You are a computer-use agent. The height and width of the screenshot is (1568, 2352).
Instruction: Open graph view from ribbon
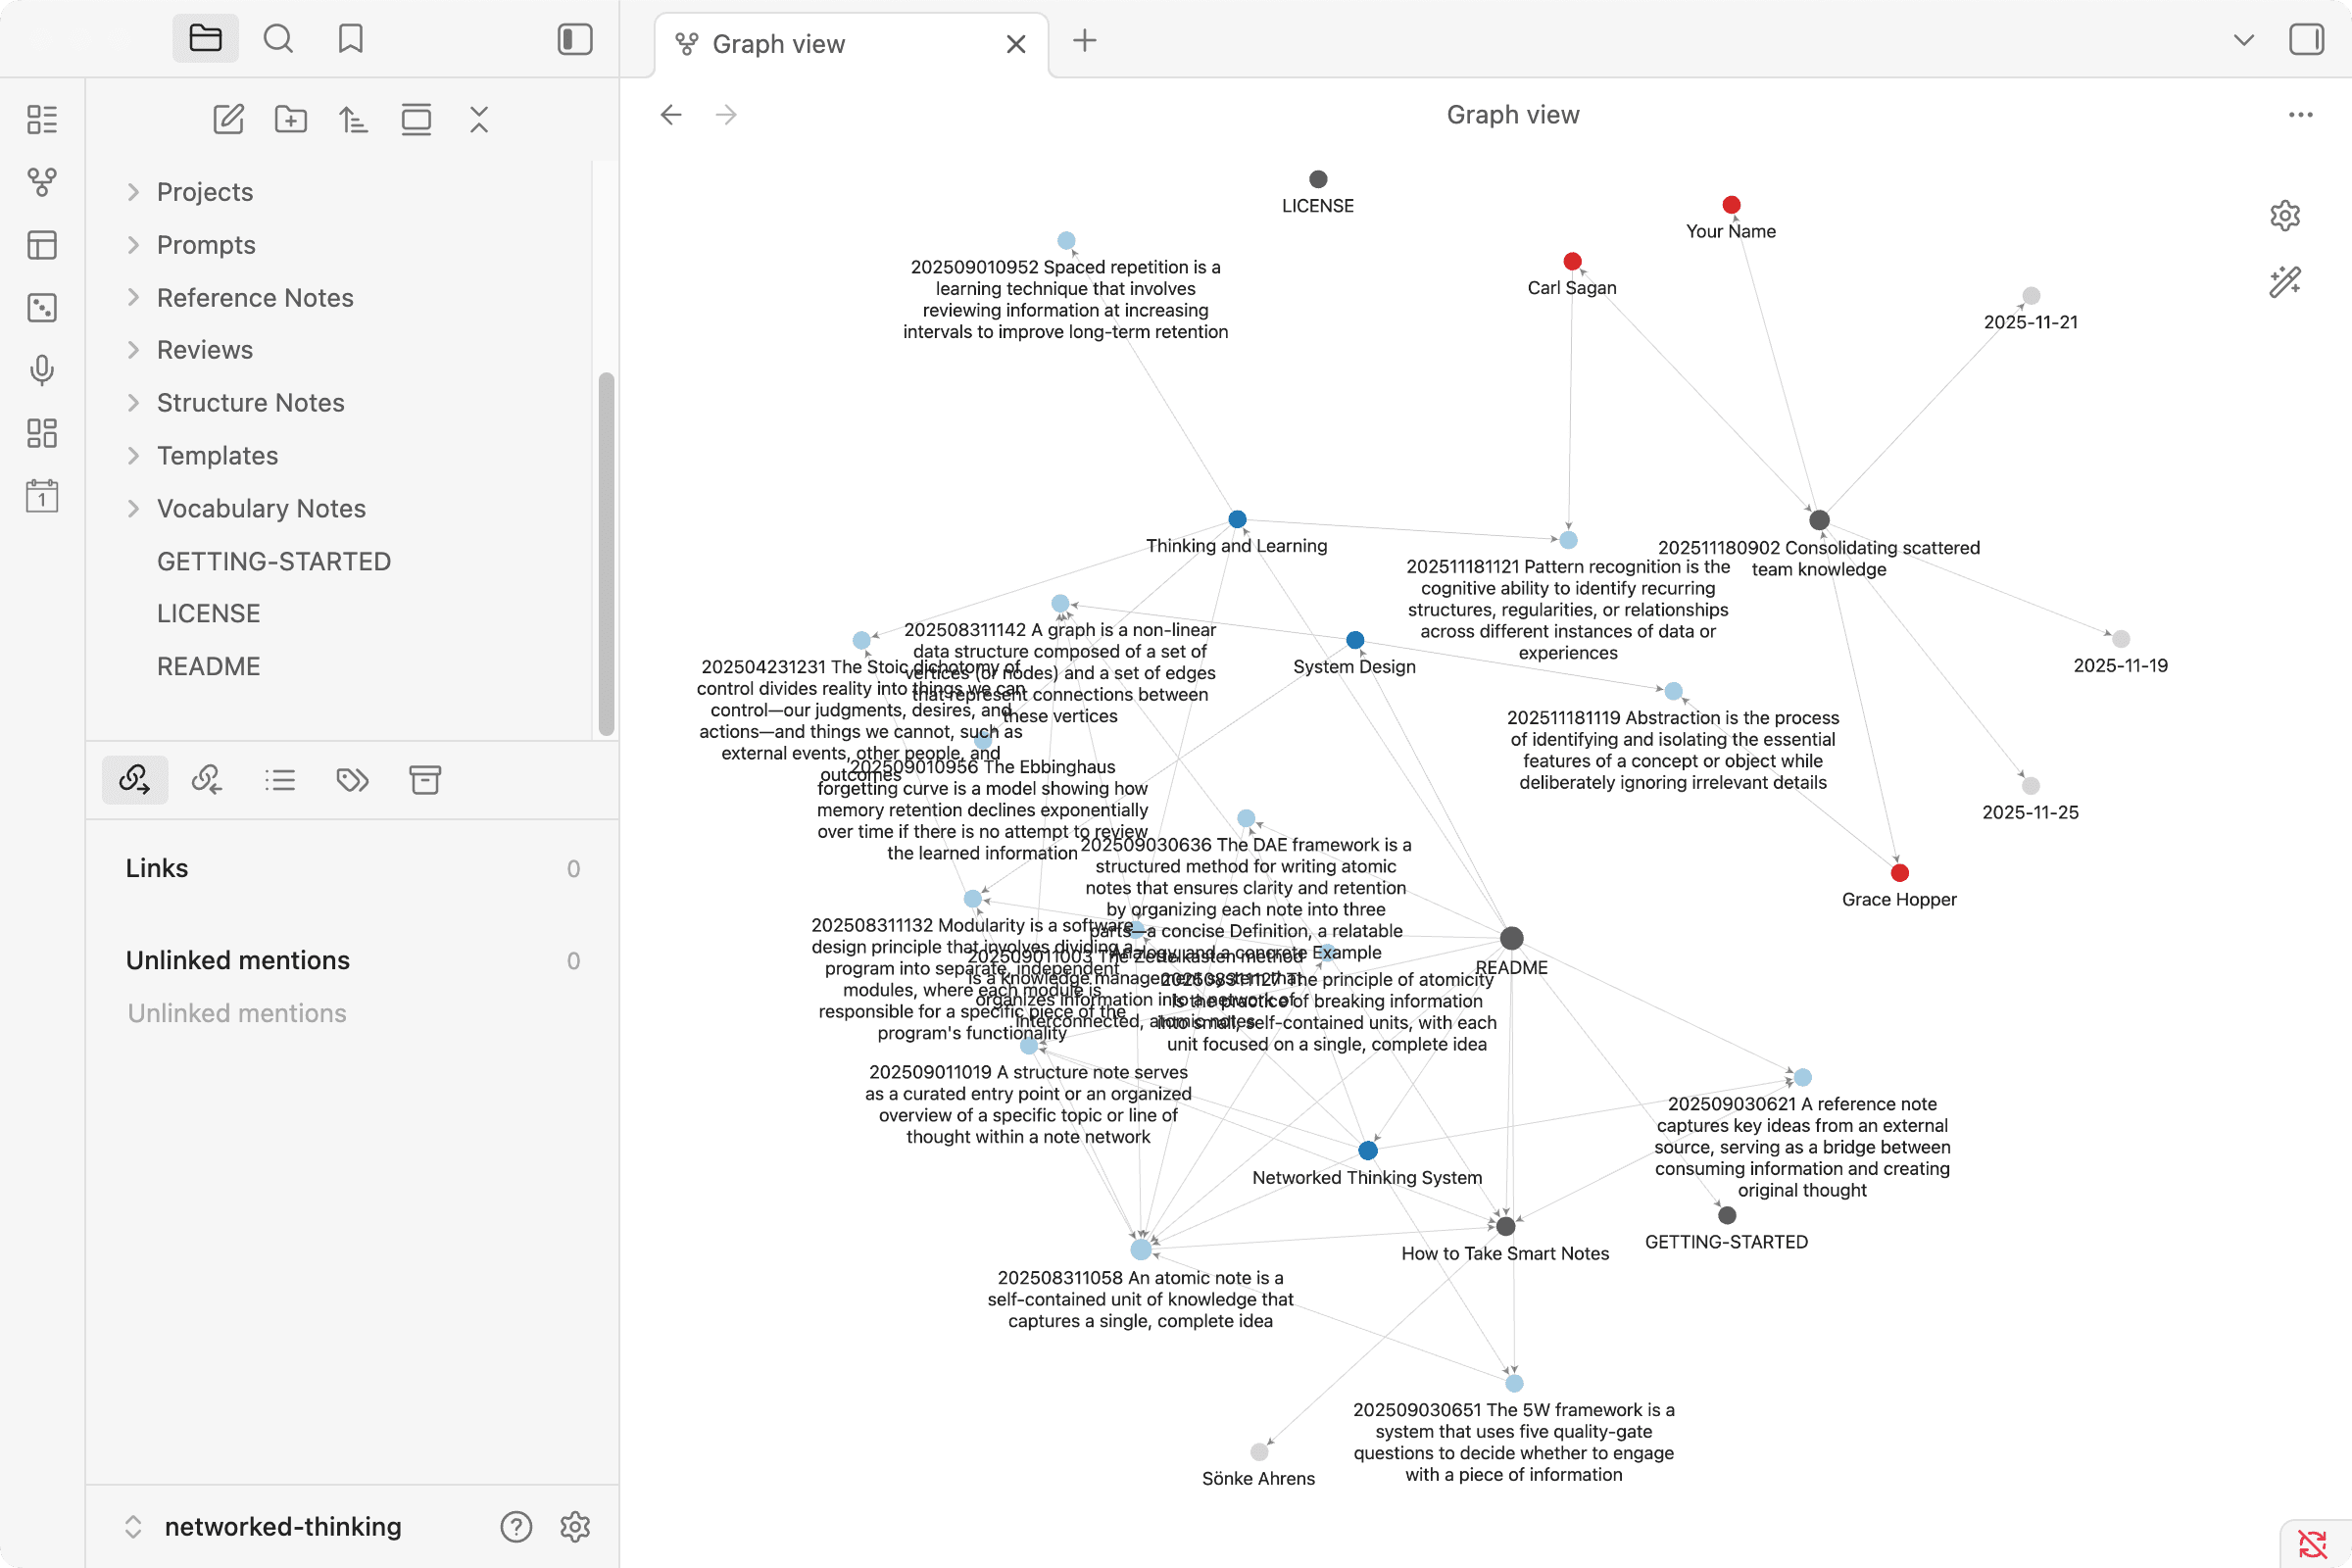tap(42, 182)
